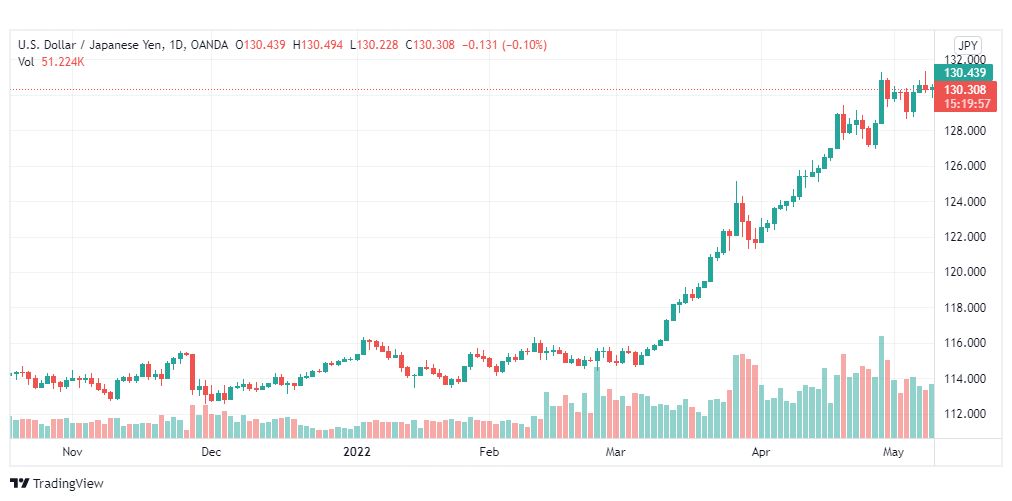This screenshot has width=1012, height=501.
Task: Select the JPY currency button
Action: [968, 45]
